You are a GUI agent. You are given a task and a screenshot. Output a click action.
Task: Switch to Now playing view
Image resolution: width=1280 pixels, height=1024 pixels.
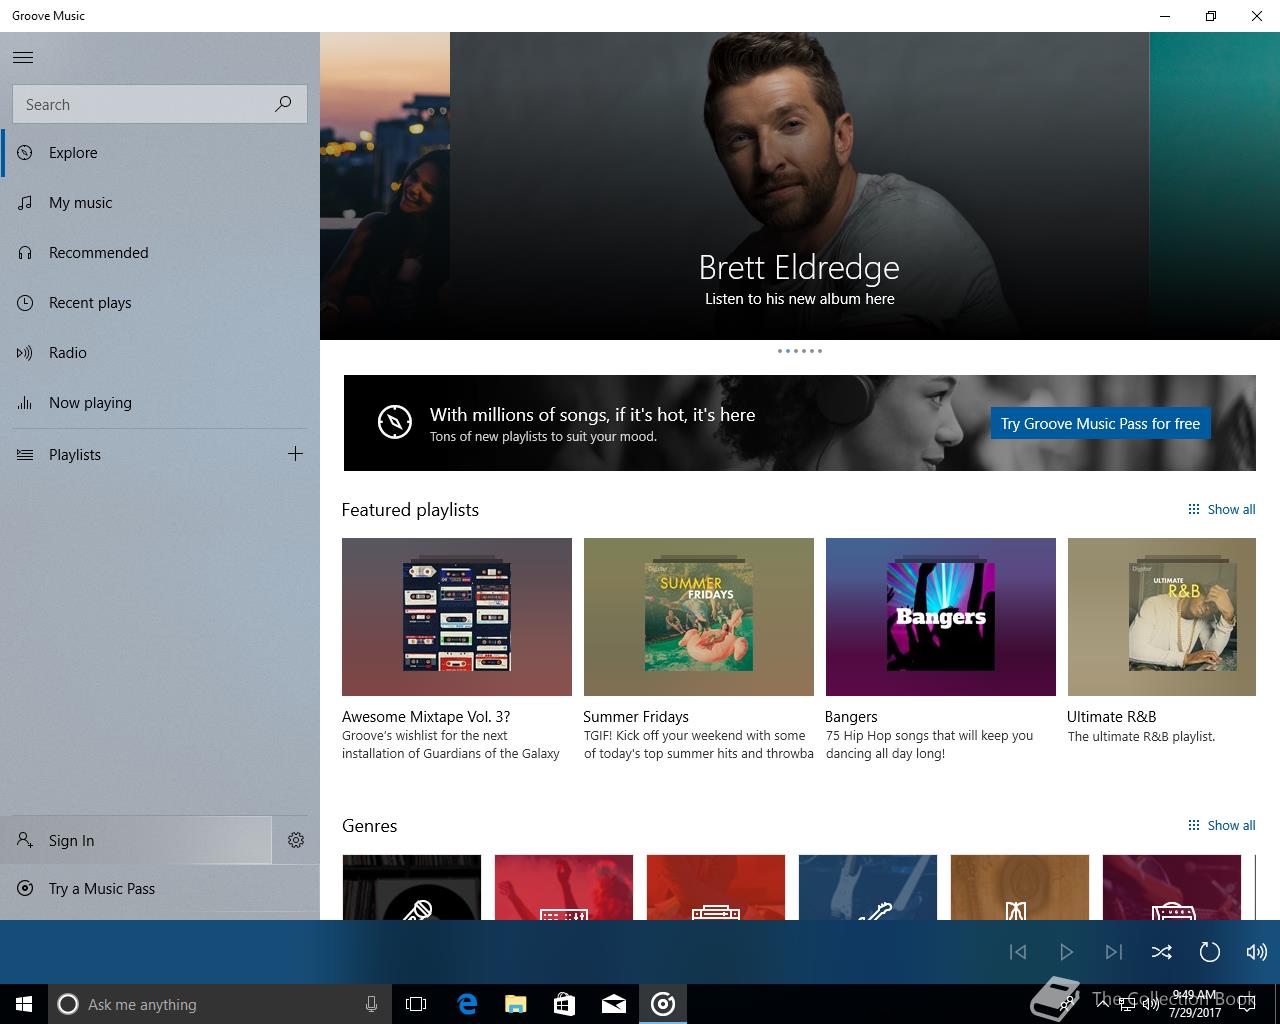point(160,403)
